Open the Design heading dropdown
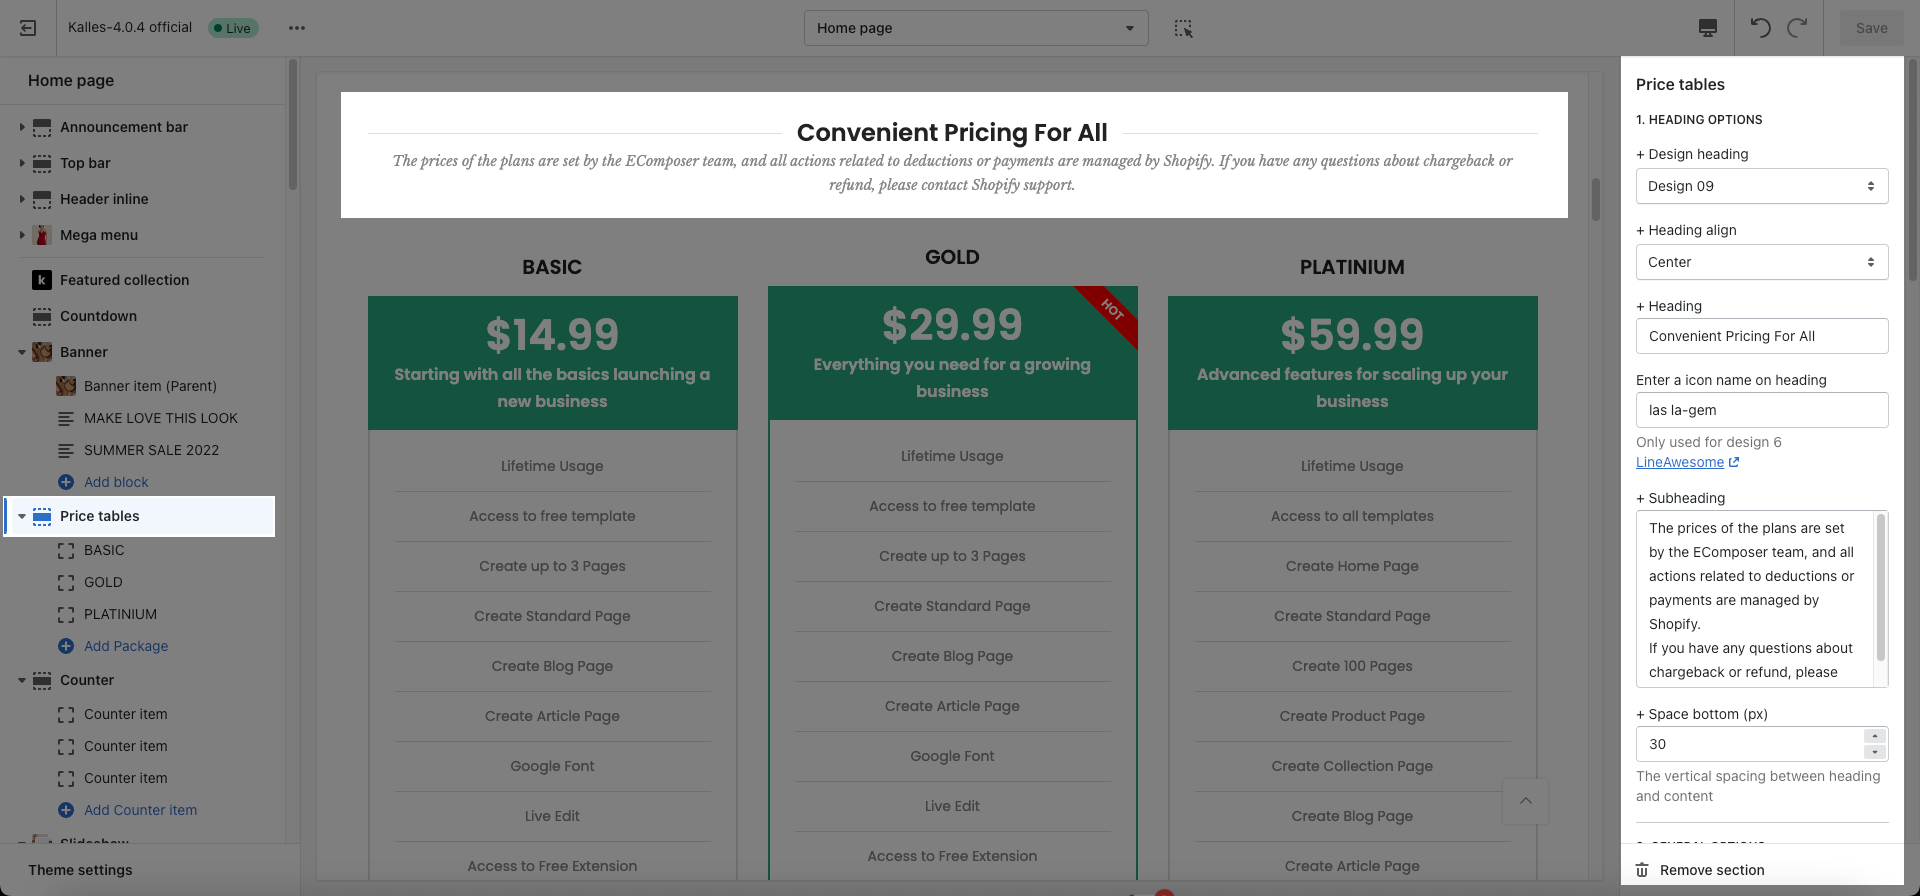 point(1762,186)
